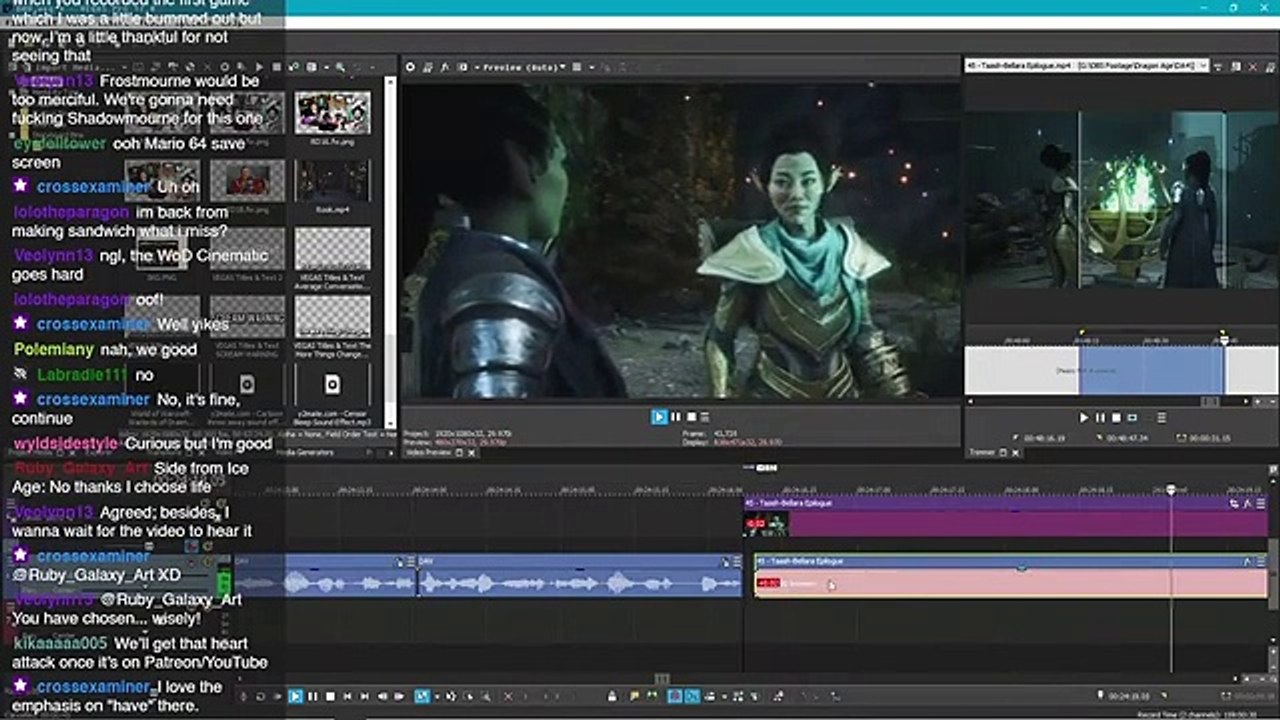Open project video properties in preview toolbar
The image size is (1280, 720).
coord(410,67)
